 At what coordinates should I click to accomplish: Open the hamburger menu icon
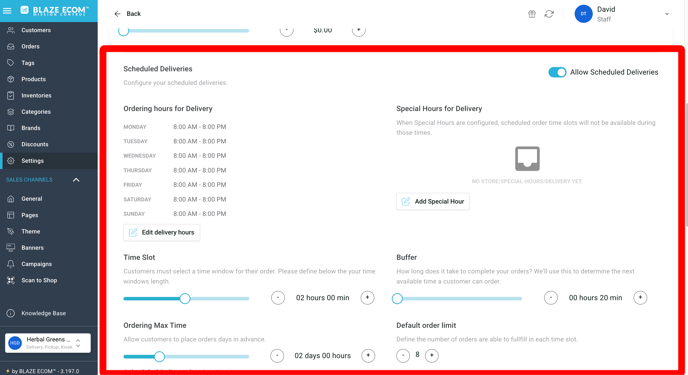(7, 11)
